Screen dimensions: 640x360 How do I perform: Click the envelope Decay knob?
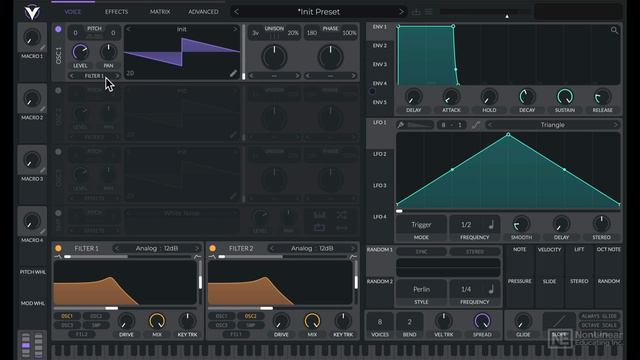click(x=527, y=97)
